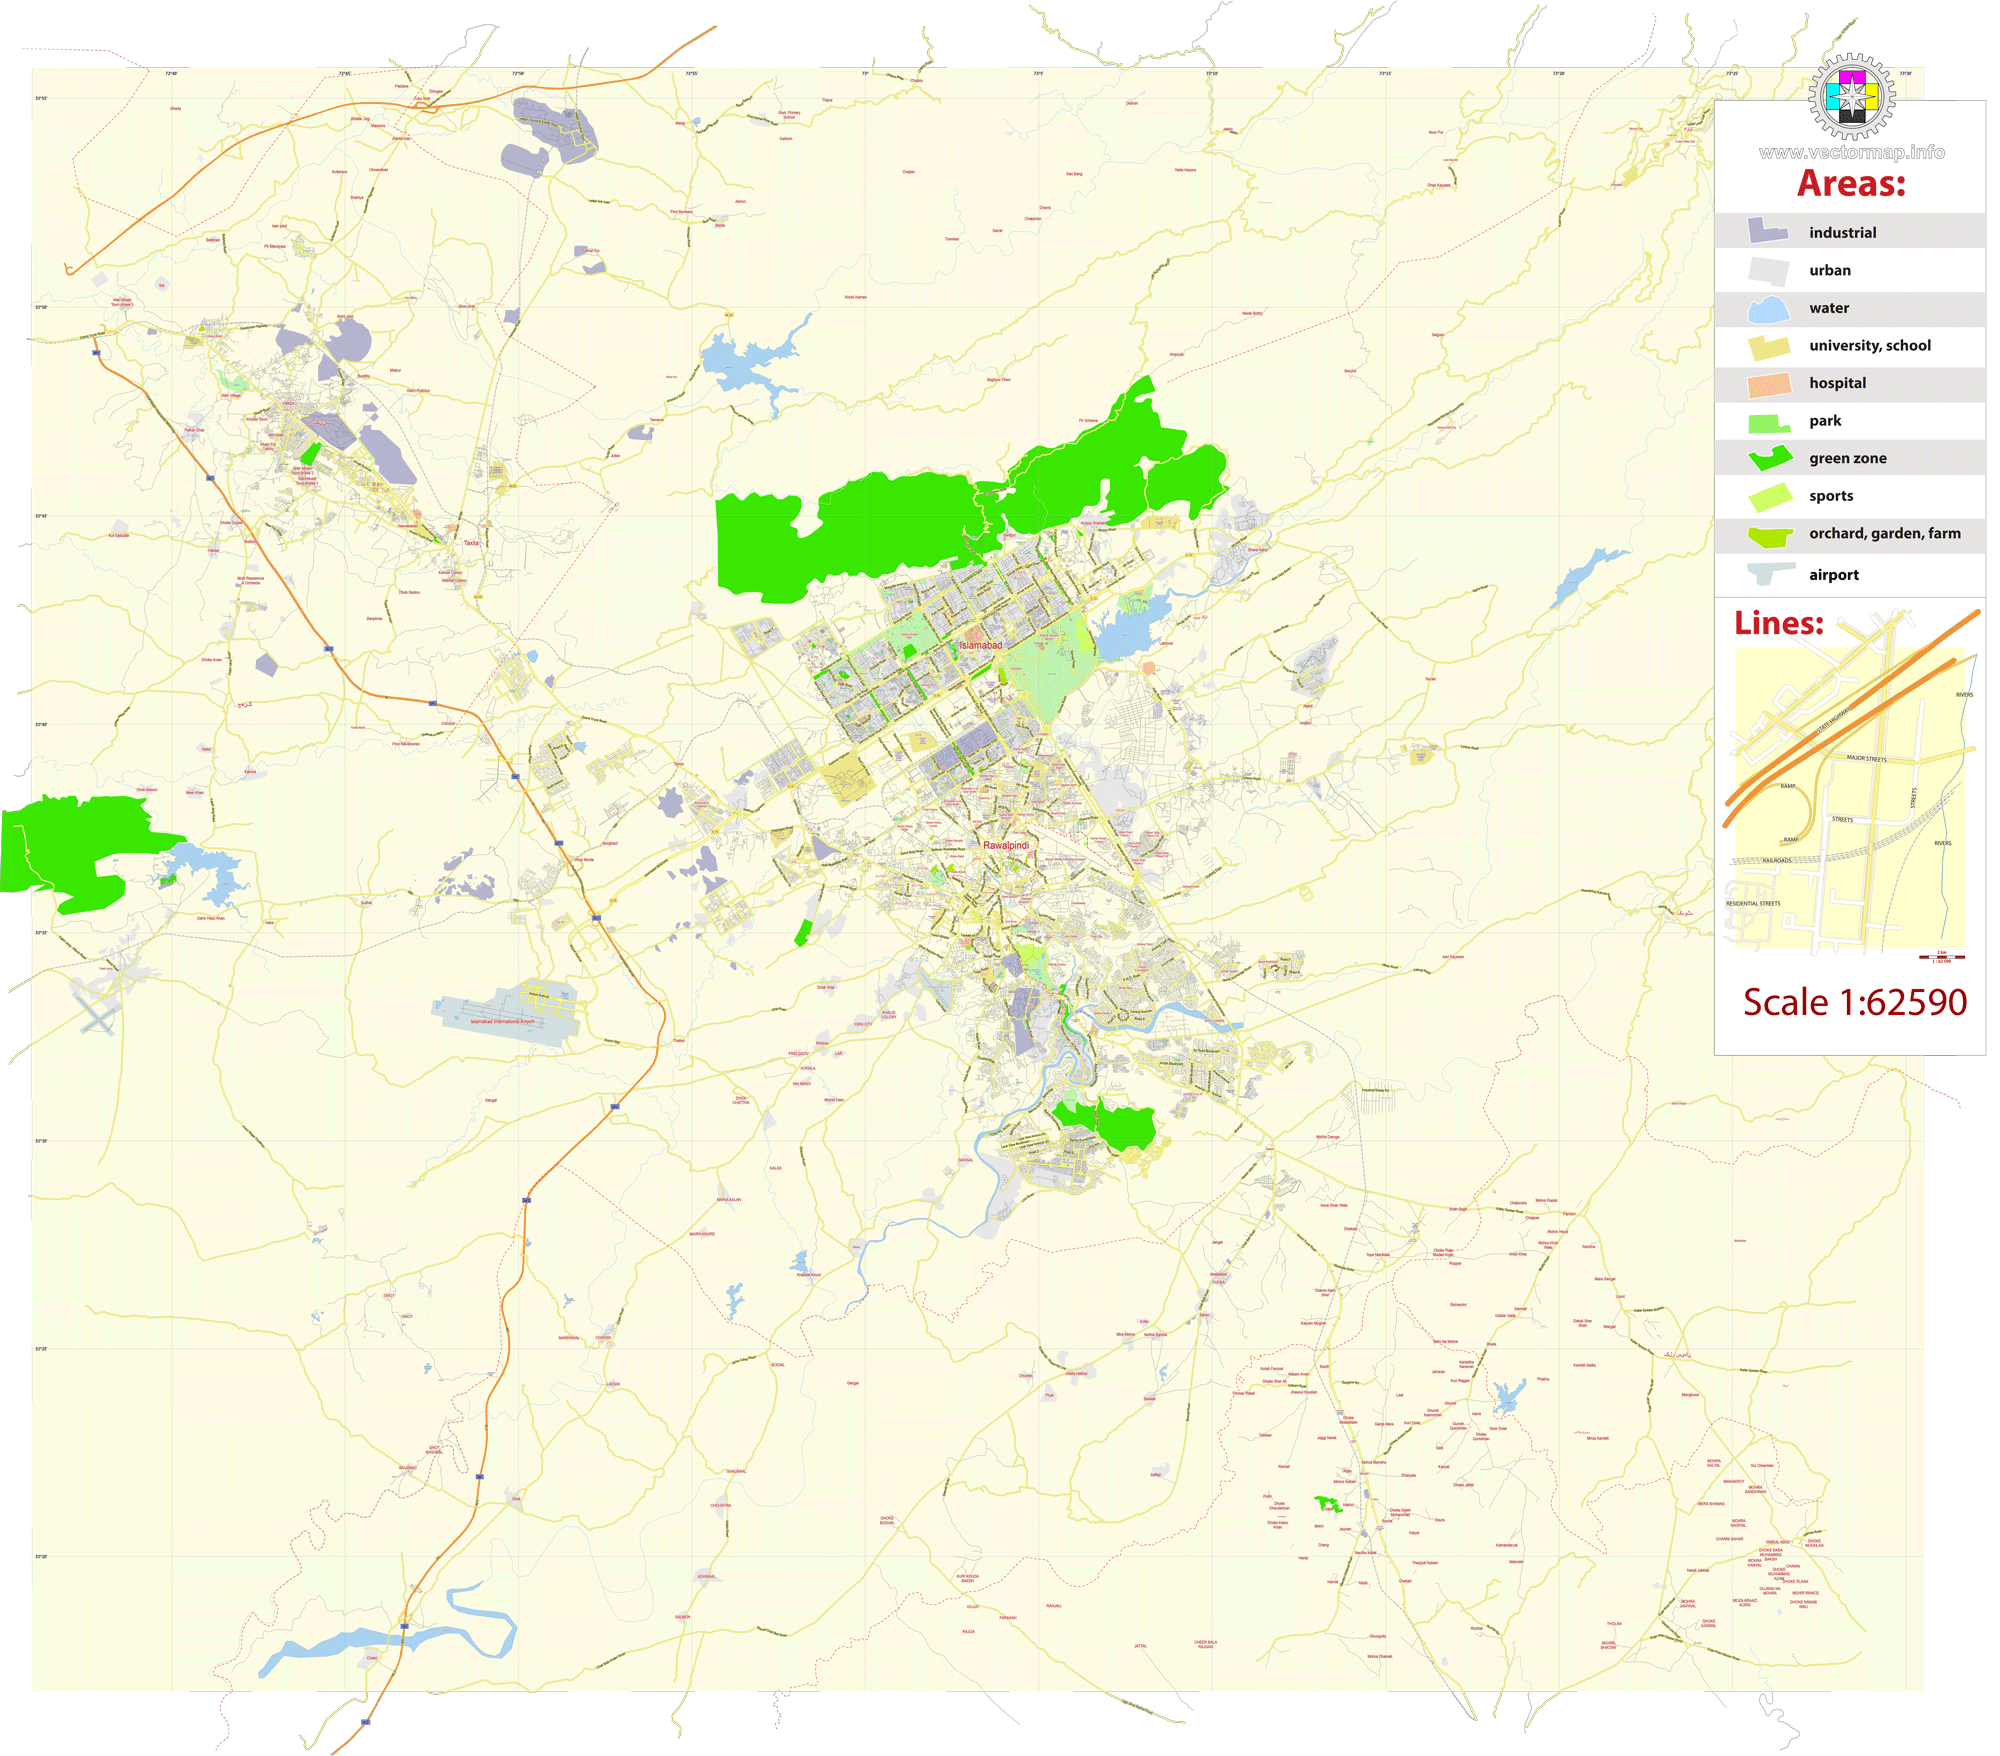Click the Islamabad city label on the map
Viewport: 2000px width, 1756px height.
click(980, 646)
